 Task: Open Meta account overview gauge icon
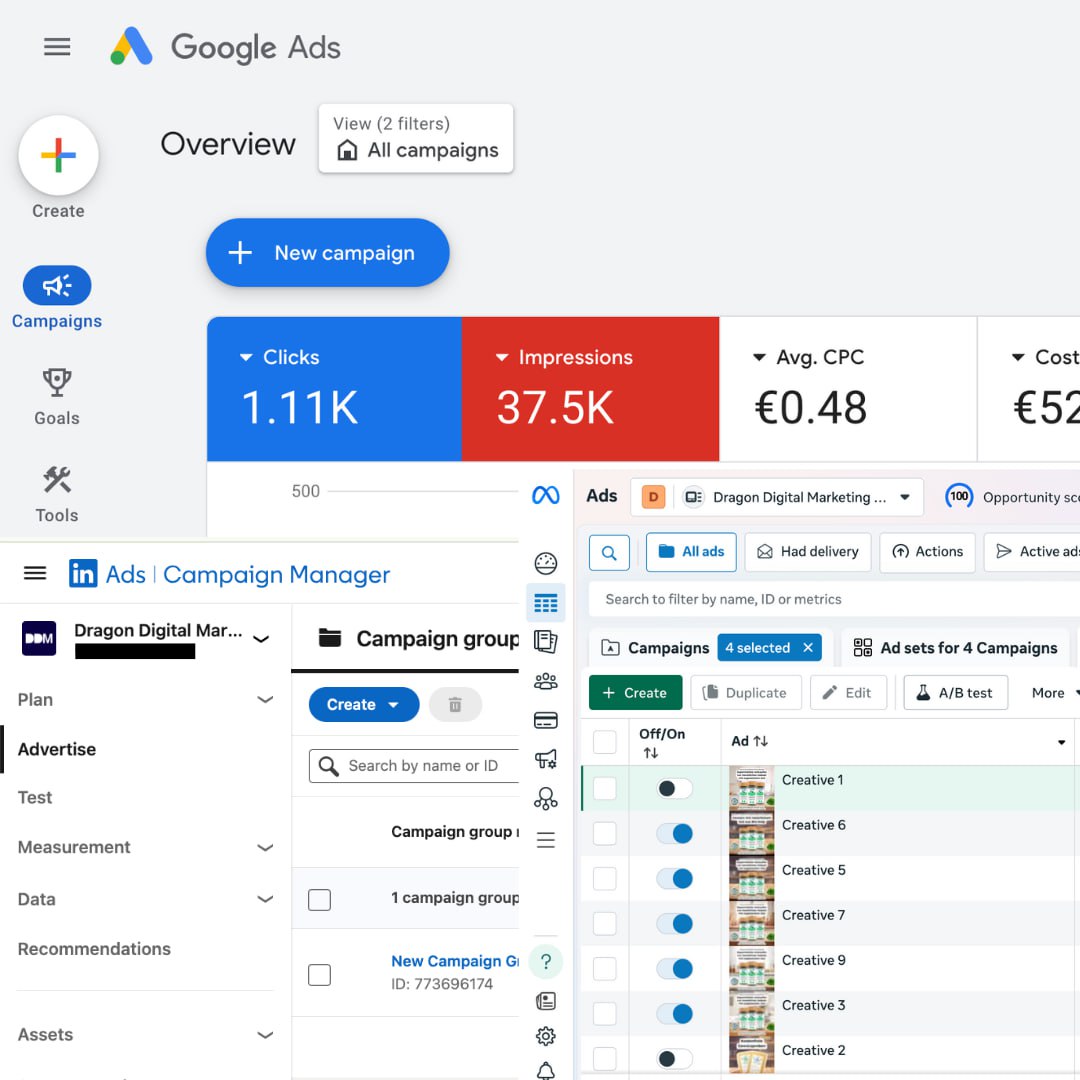pos(546,563)
